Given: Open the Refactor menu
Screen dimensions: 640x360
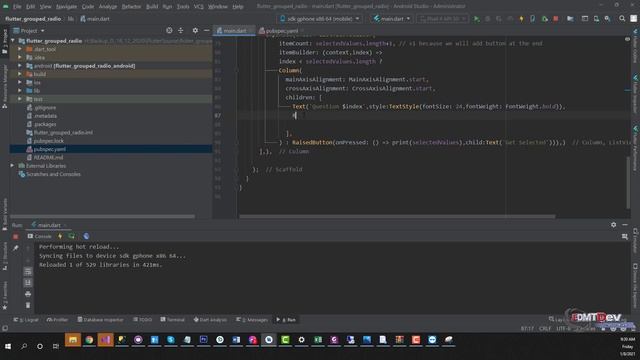Looking at the screenshot, I should coord(131,7).
